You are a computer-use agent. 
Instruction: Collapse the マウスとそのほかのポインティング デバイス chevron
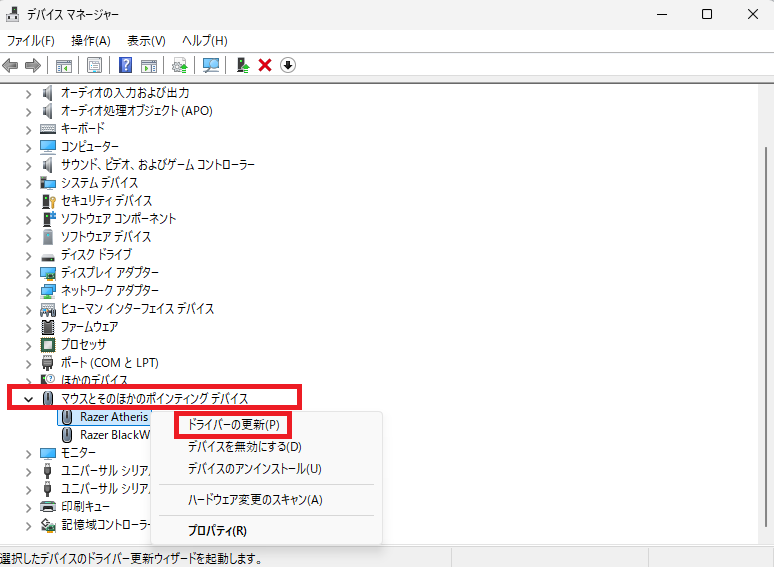point(29,399)
